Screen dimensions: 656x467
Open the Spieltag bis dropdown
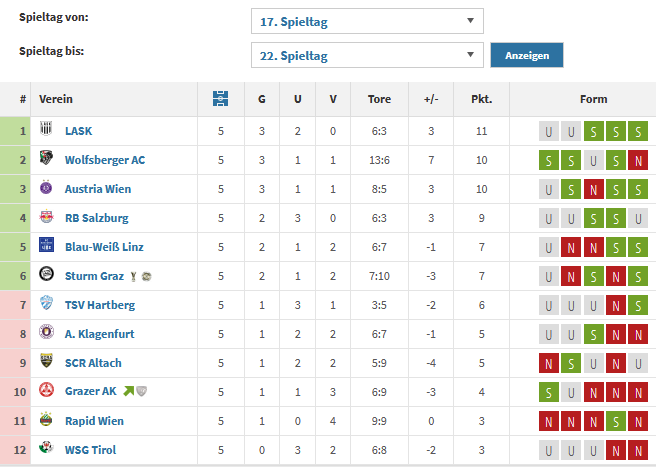367,55
